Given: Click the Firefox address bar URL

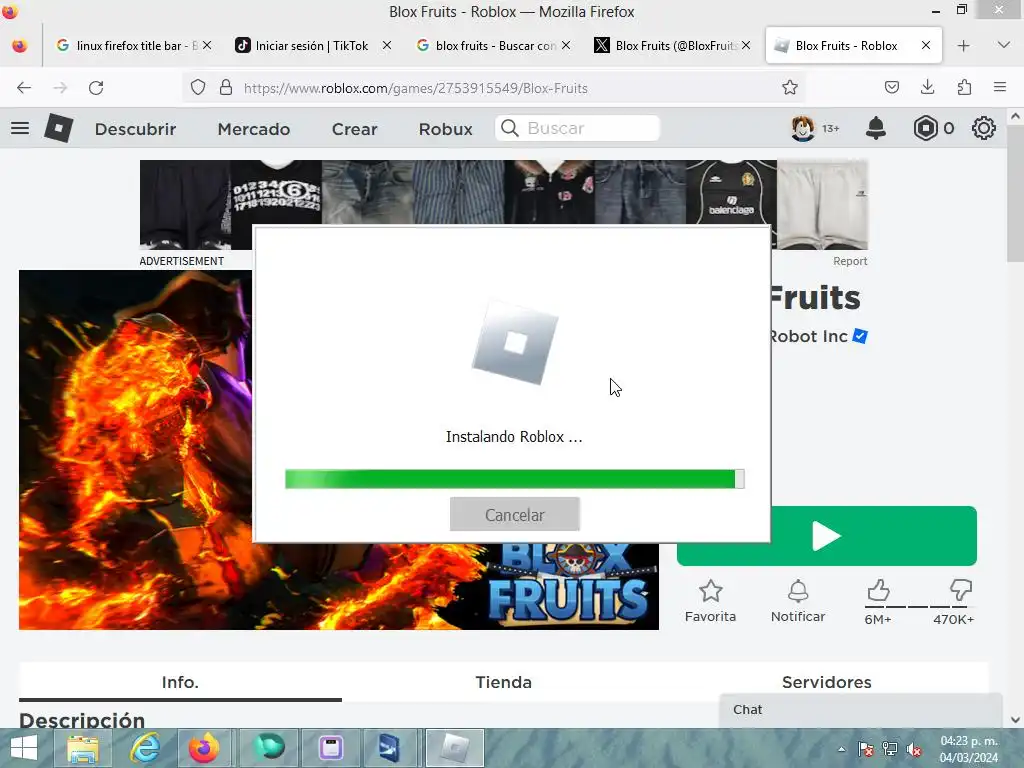Looking at the screenshot, I should (416, 88).
